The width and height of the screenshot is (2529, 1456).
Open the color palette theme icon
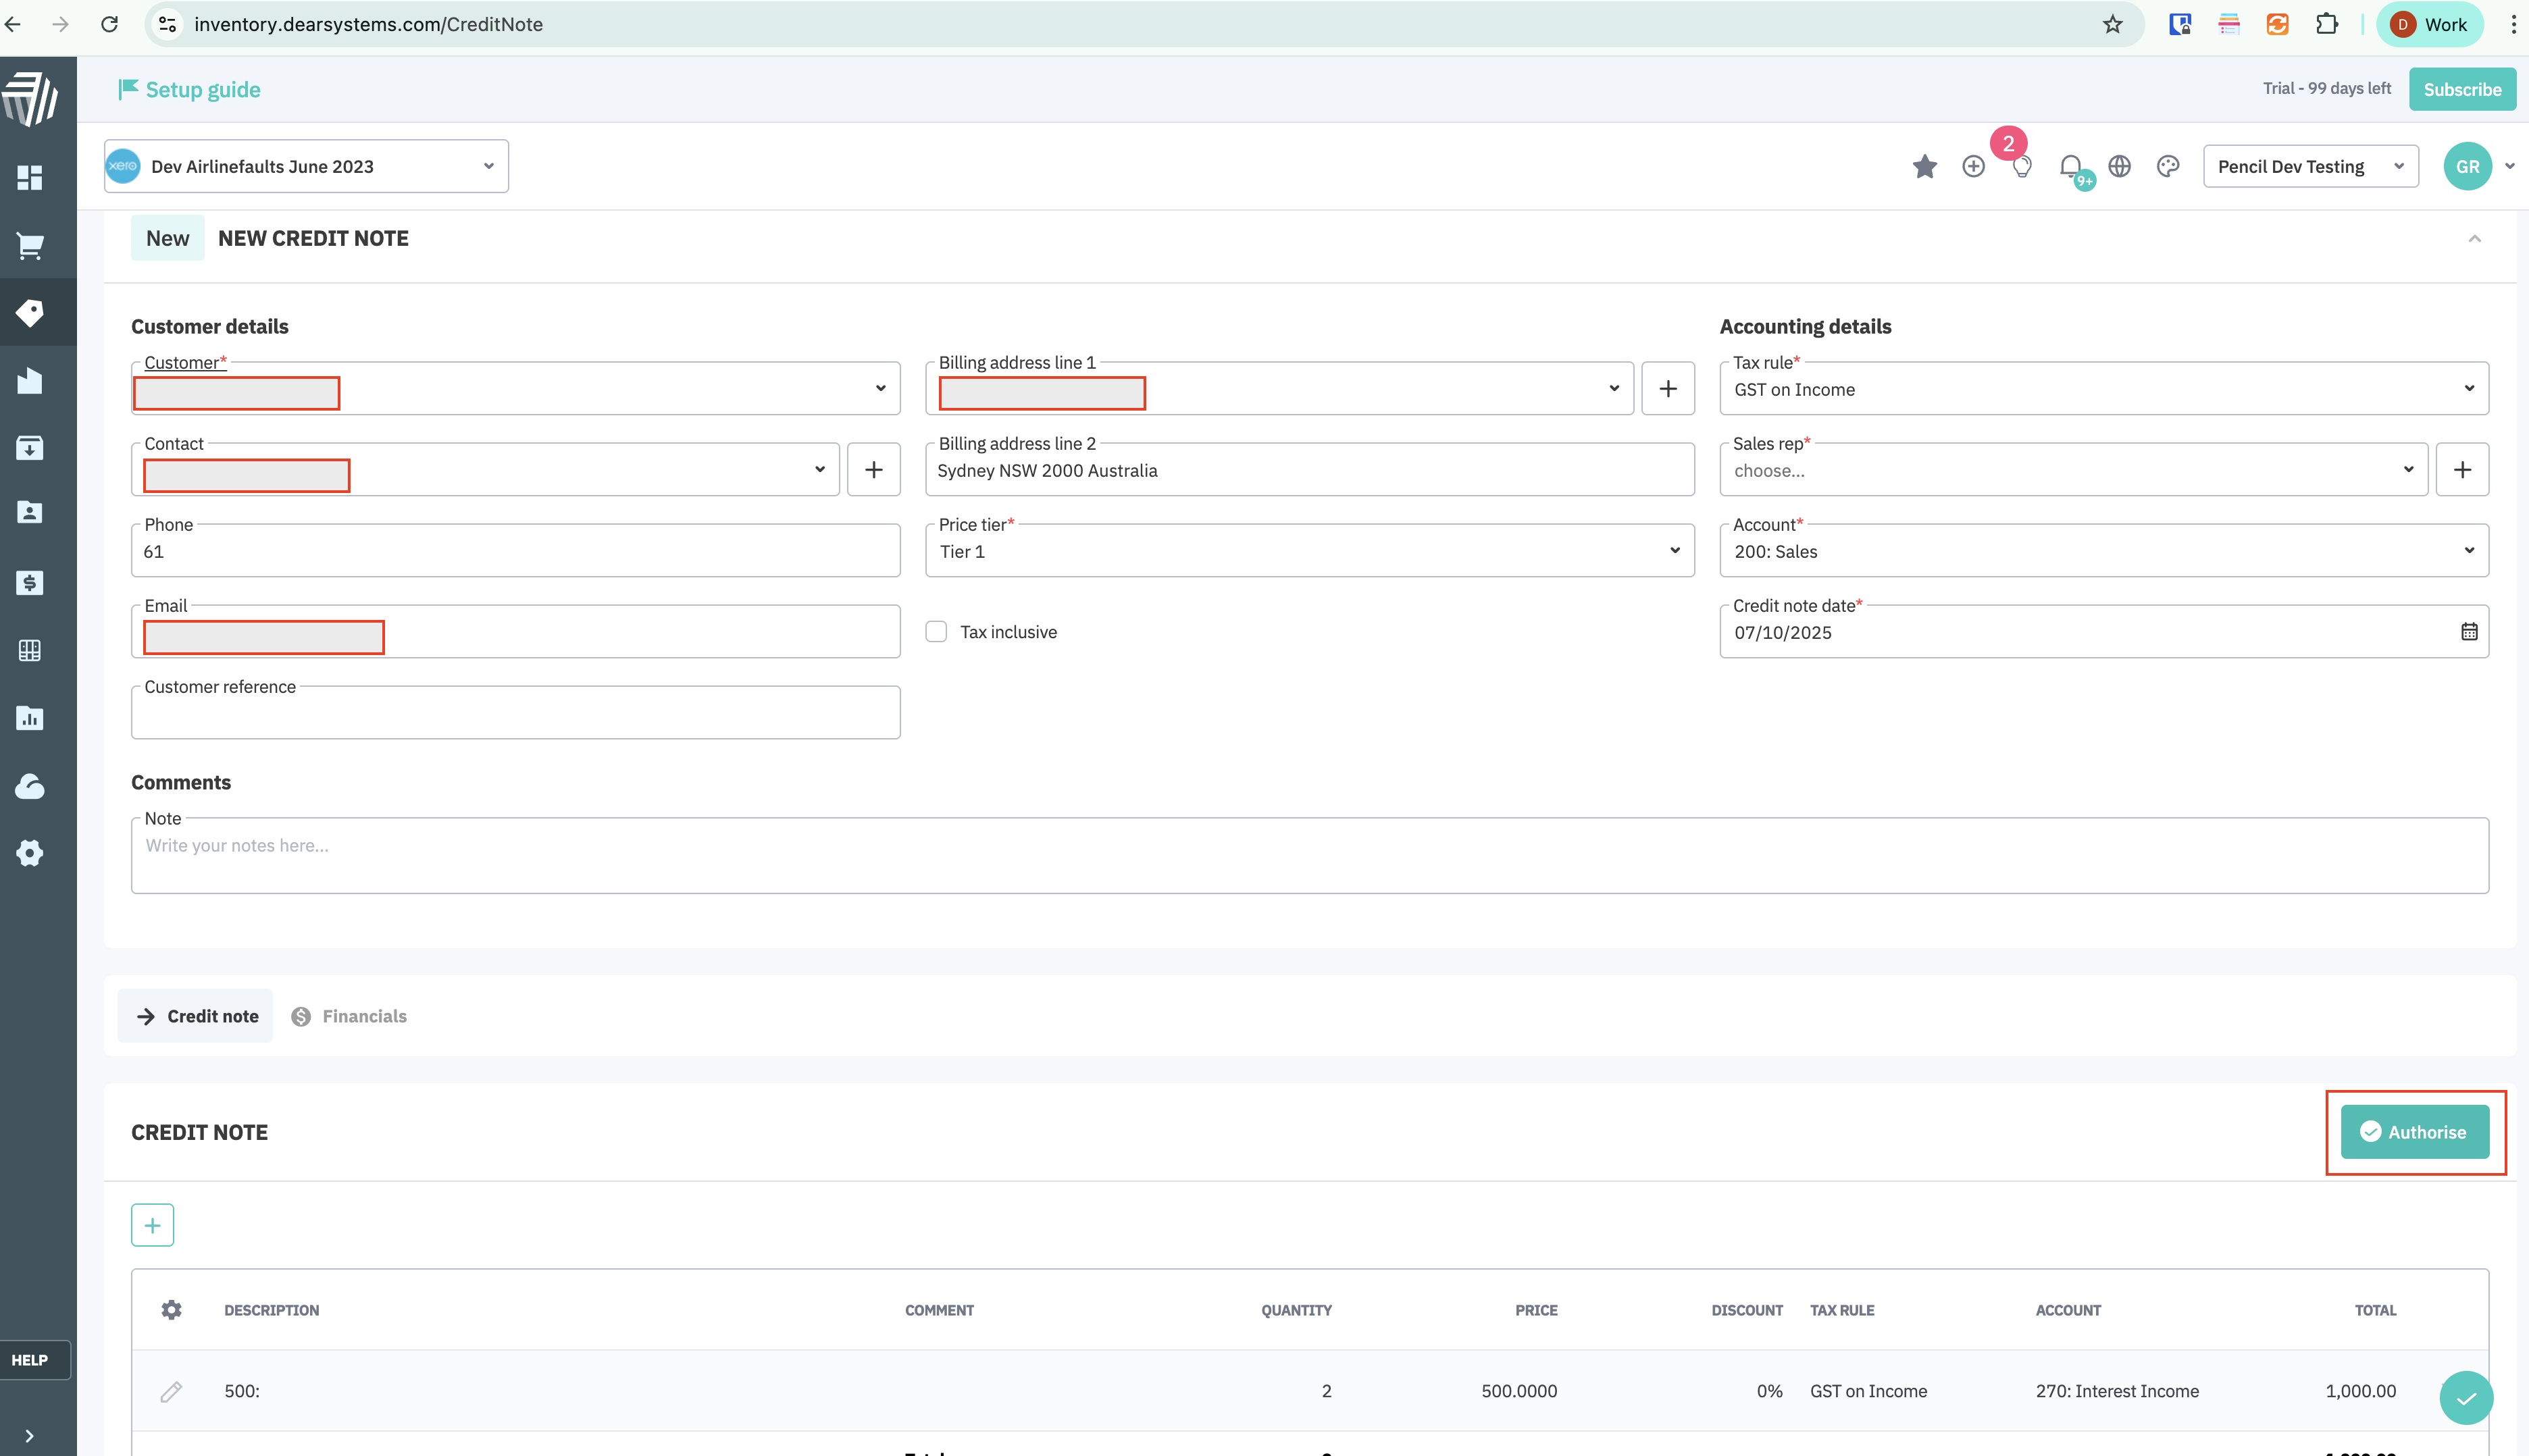click(x=2168, y=166)
